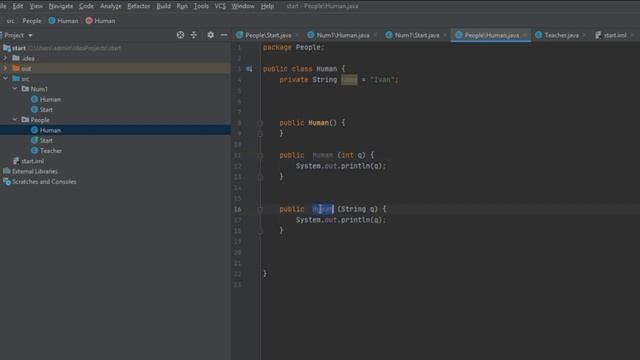
Task: Click the start.iml file icon in tree
Action: point(16,161)
